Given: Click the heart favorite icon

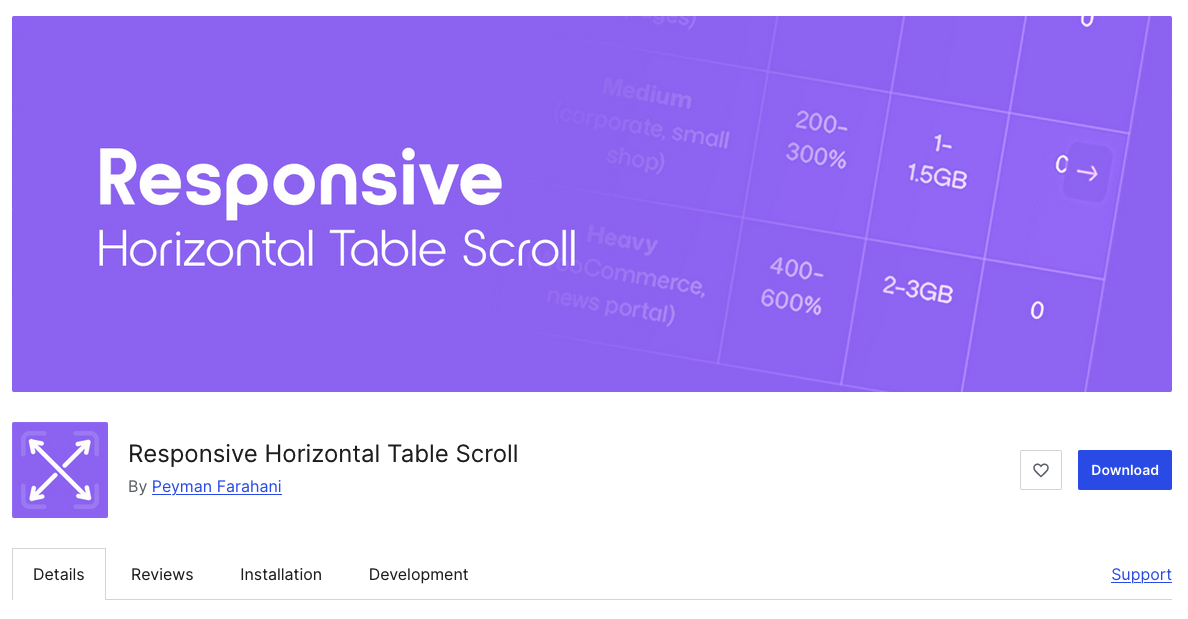Looking at the screenshot, I should [x=1040, y=470].
